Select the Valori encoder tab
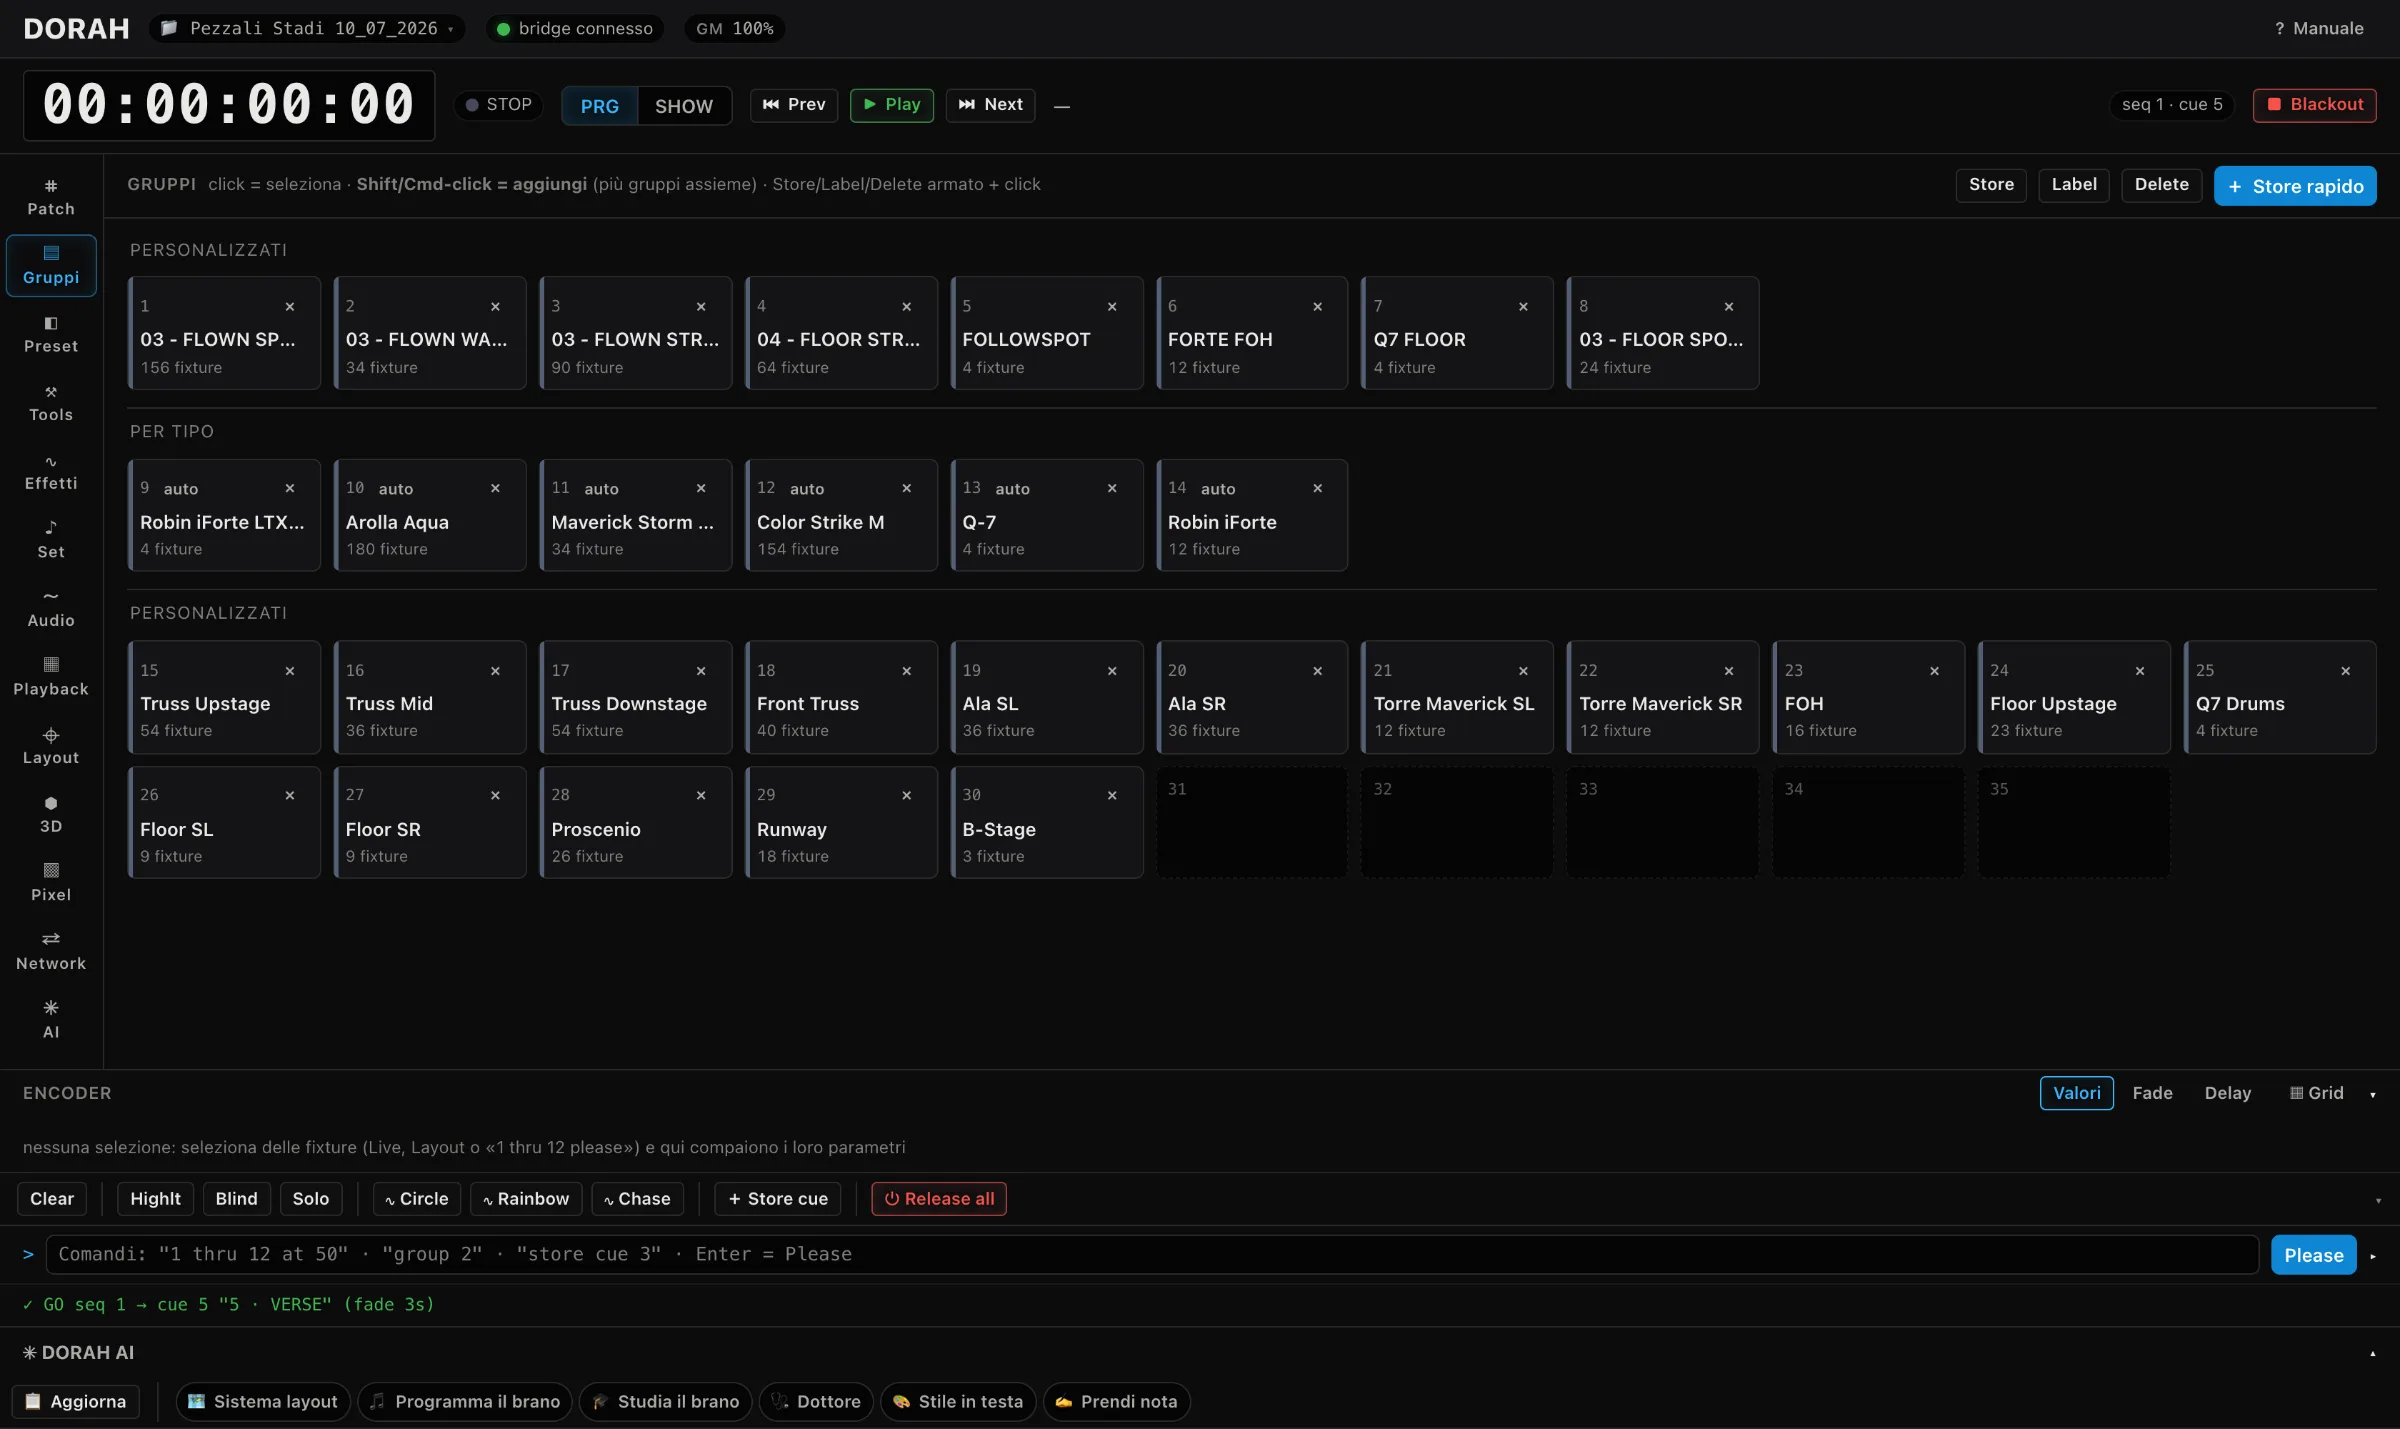The height and width of the screenshot is (1429, 2400). [x=2077, y=1094]
